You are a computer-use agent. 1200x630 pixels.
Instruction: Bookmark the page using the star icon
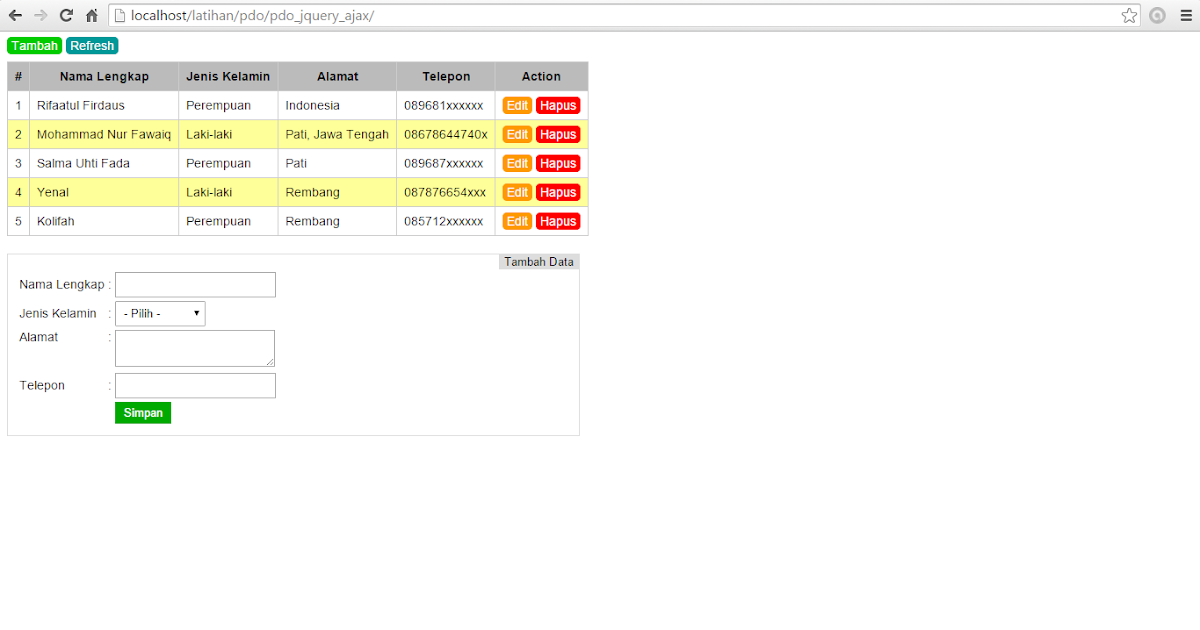pos(1128,15)
